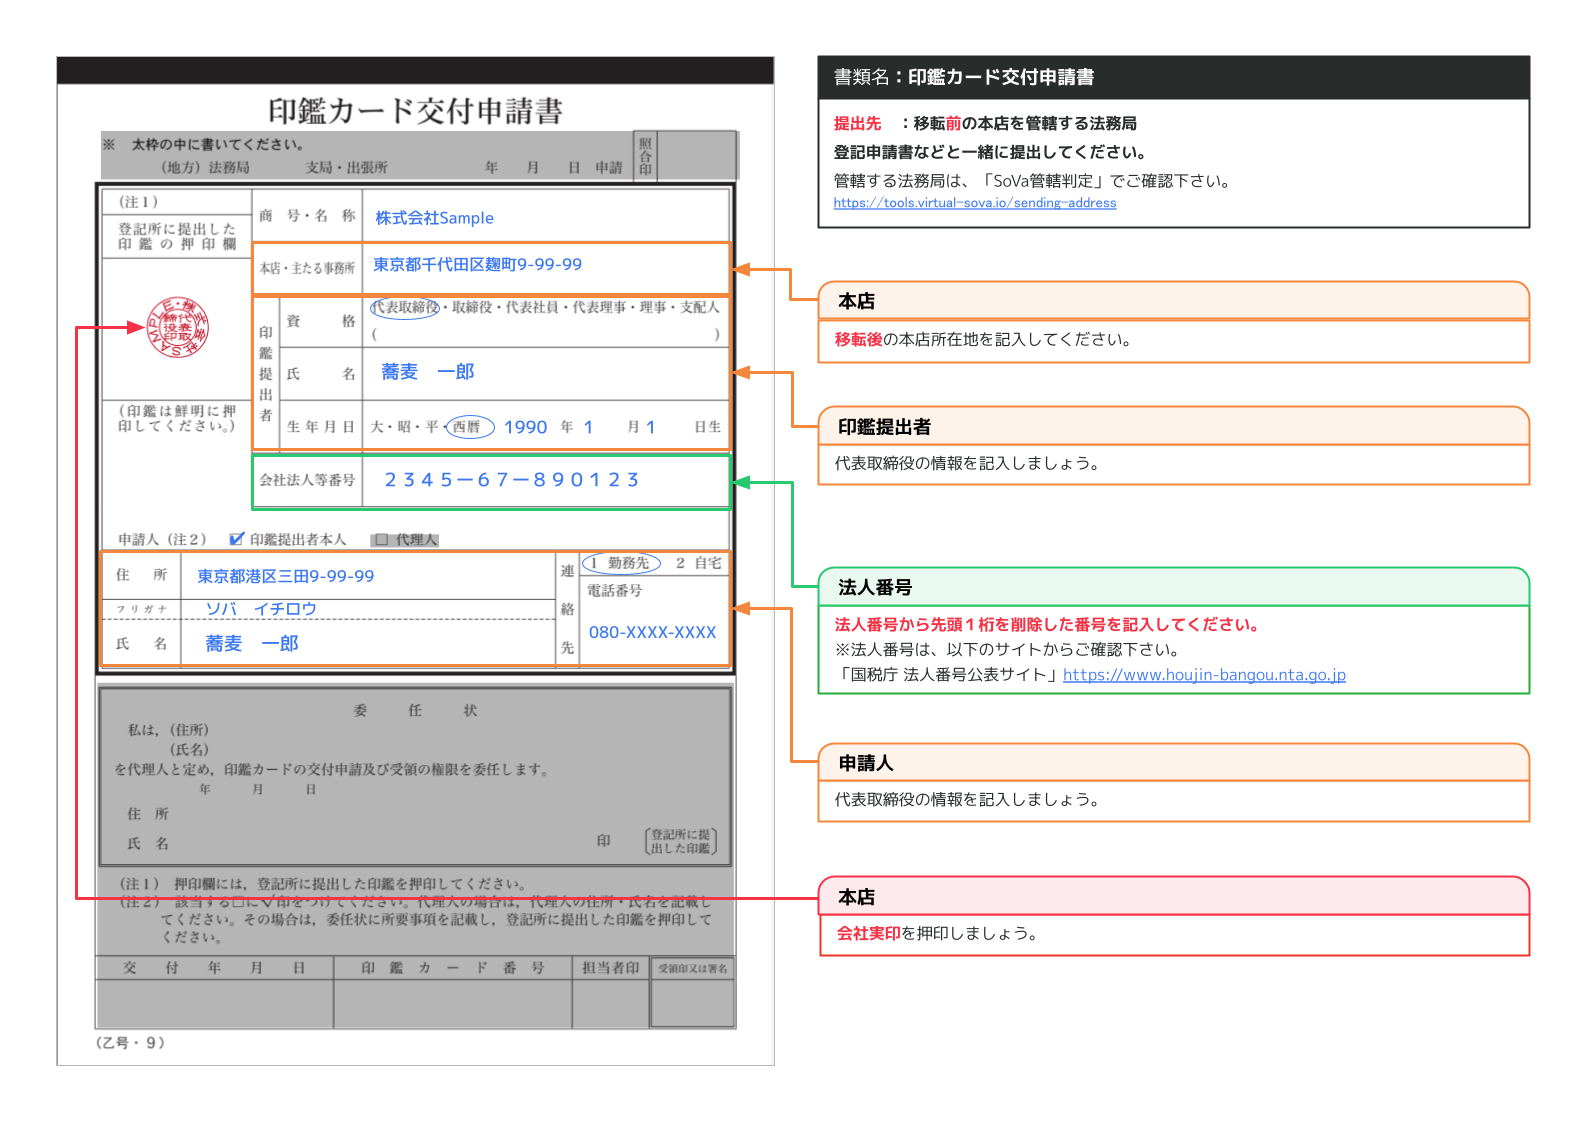Click corporate number 2345-67-890123
Screen dimensions: 1586x1122
click(511, 480)
